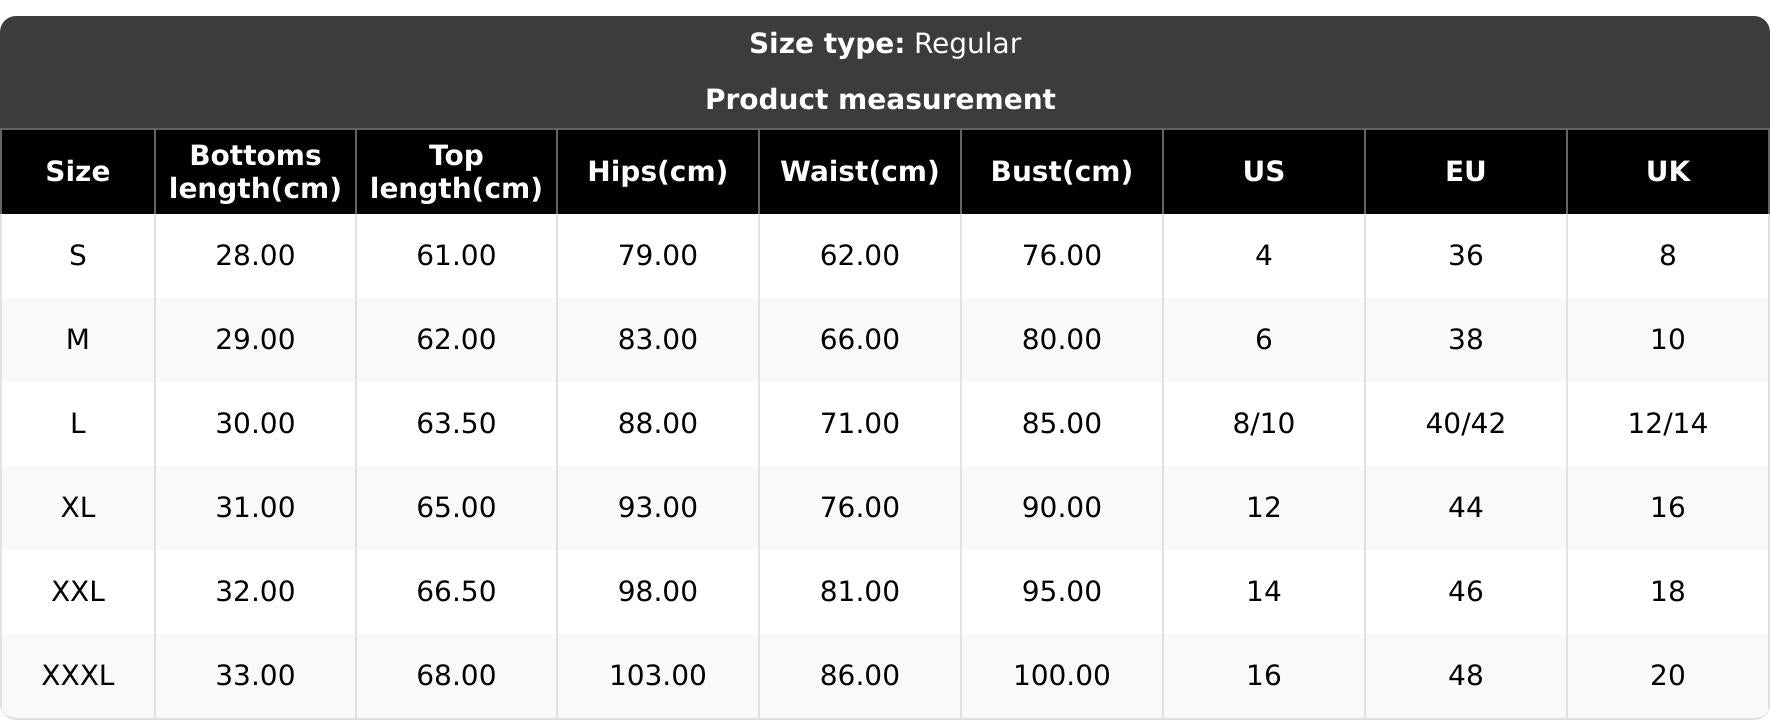This screenshot has height=720, width=1770.
Task: Select the 63.50 top length cell
Action: pyautogui.click(x=456, y=424)
